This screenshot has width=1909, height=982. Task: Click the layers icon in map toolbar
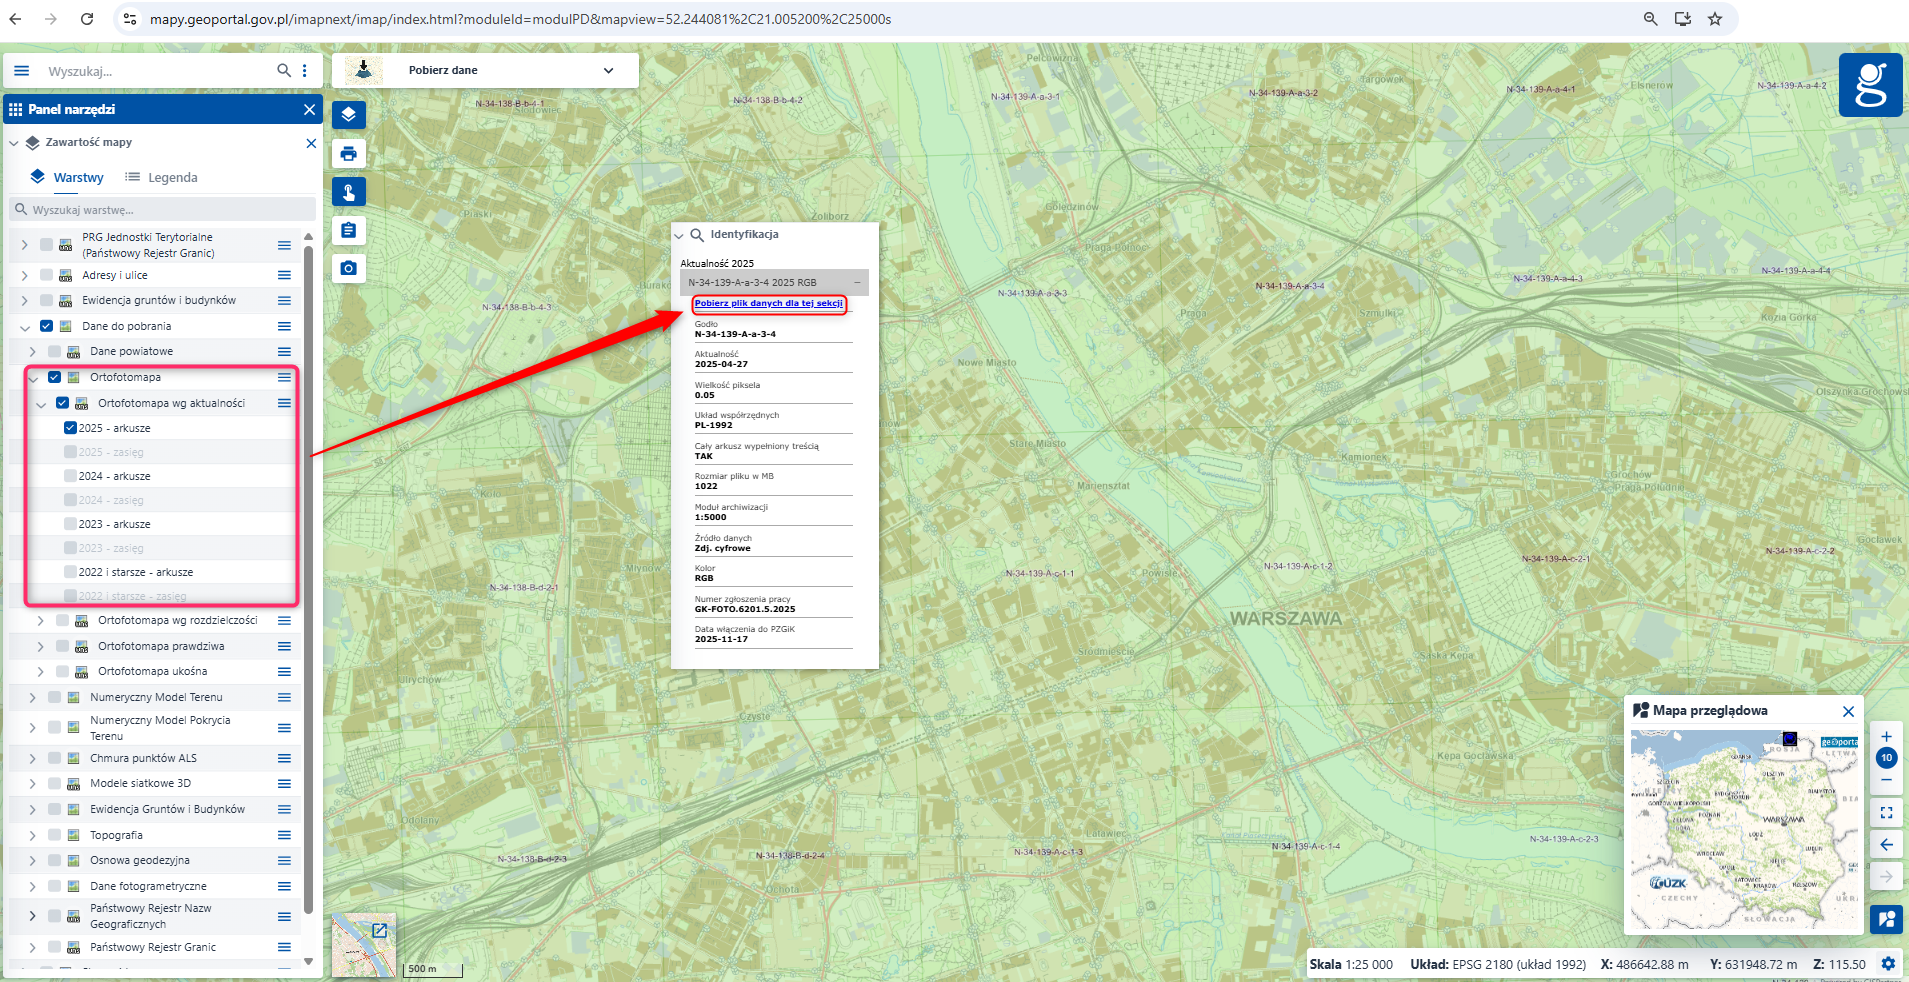348,114
